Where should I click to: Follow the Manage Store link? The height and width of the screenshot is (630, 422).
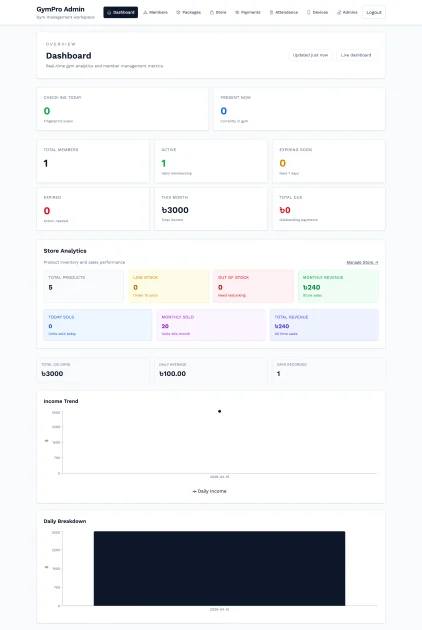point(362,262)
